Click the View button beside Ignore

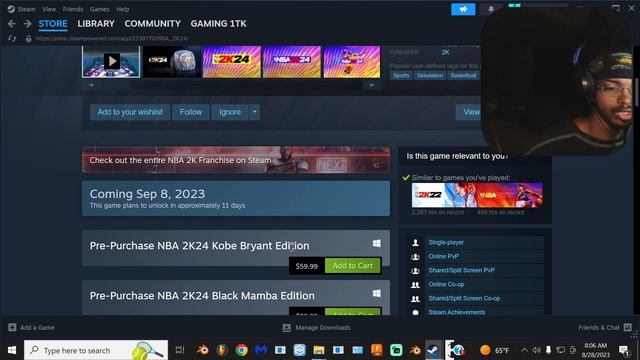click(469, 112)
